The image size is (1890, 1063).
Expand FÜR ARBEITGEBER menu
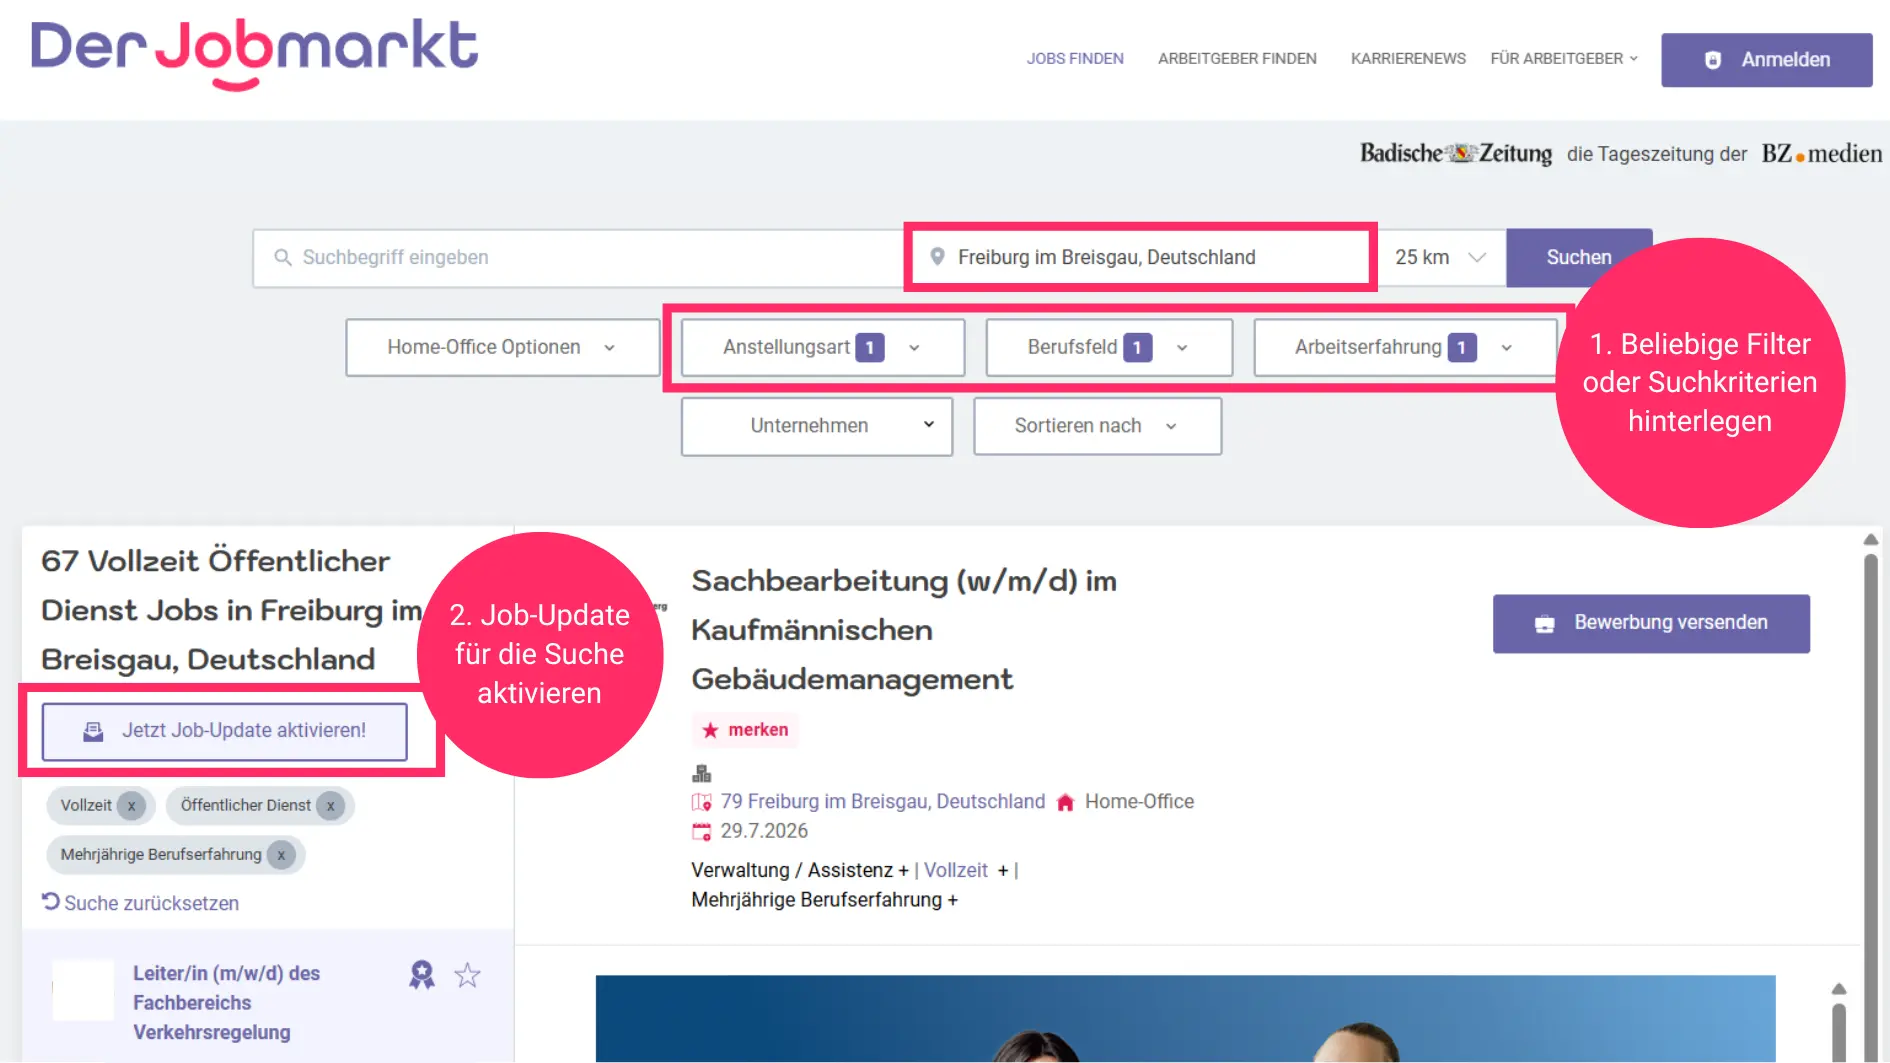point(1564,59)
